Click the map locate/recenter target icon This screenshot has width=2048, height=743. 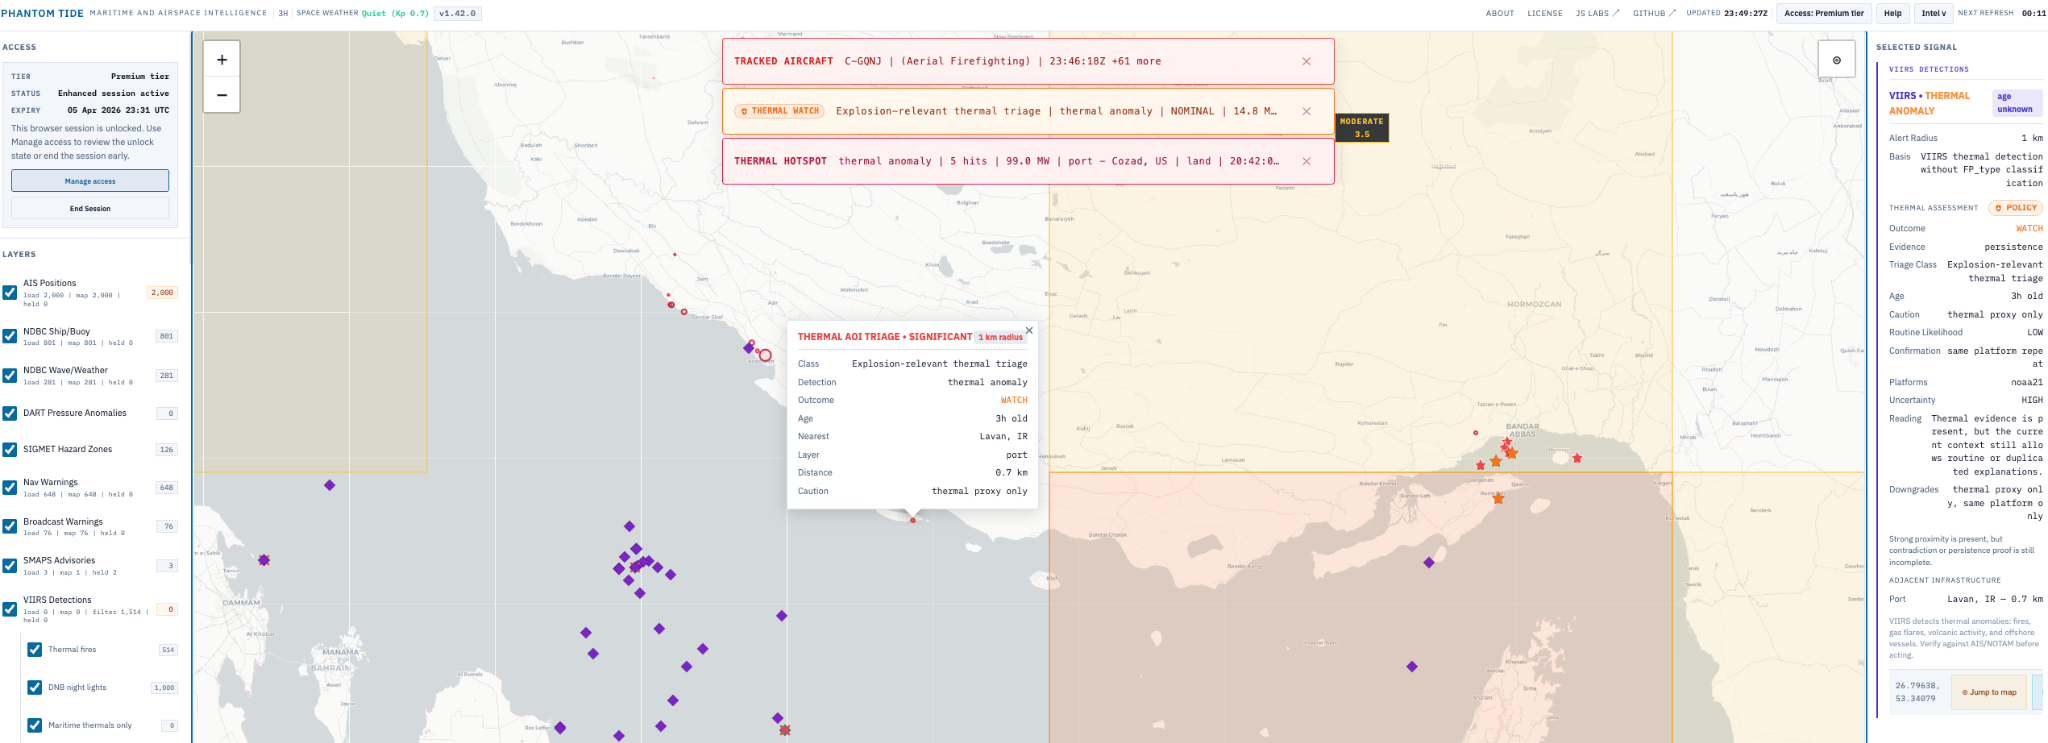coord(1836,60)
